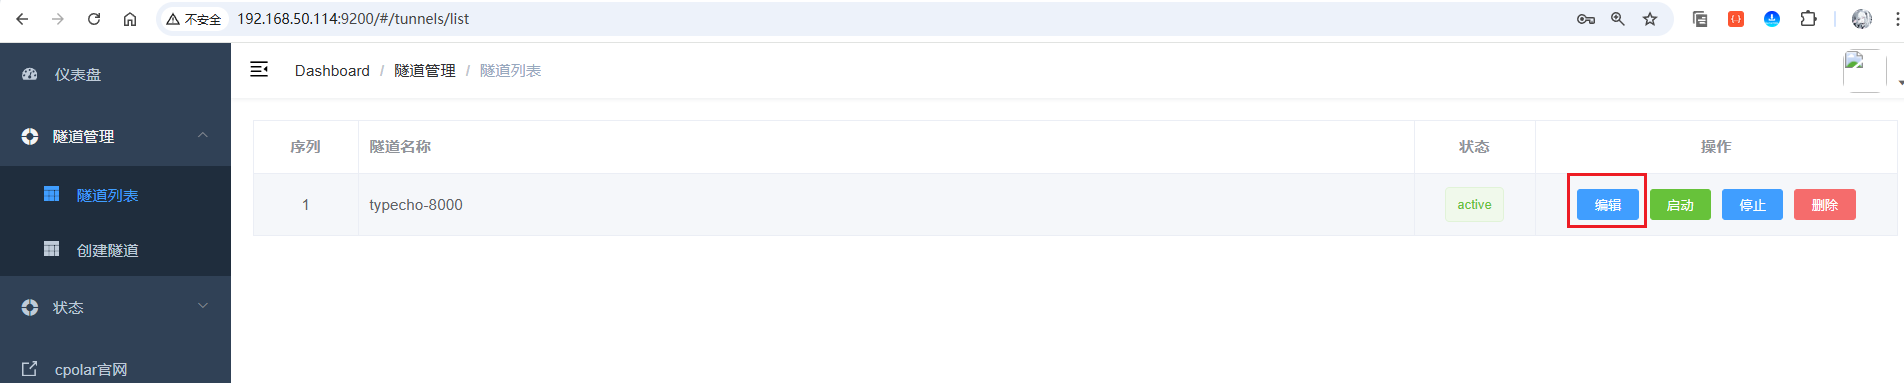This screenshot has height=383, width=1904.
Task: Collapse the 隧道管理 sidebar section
Action: (x=115, y=136)
